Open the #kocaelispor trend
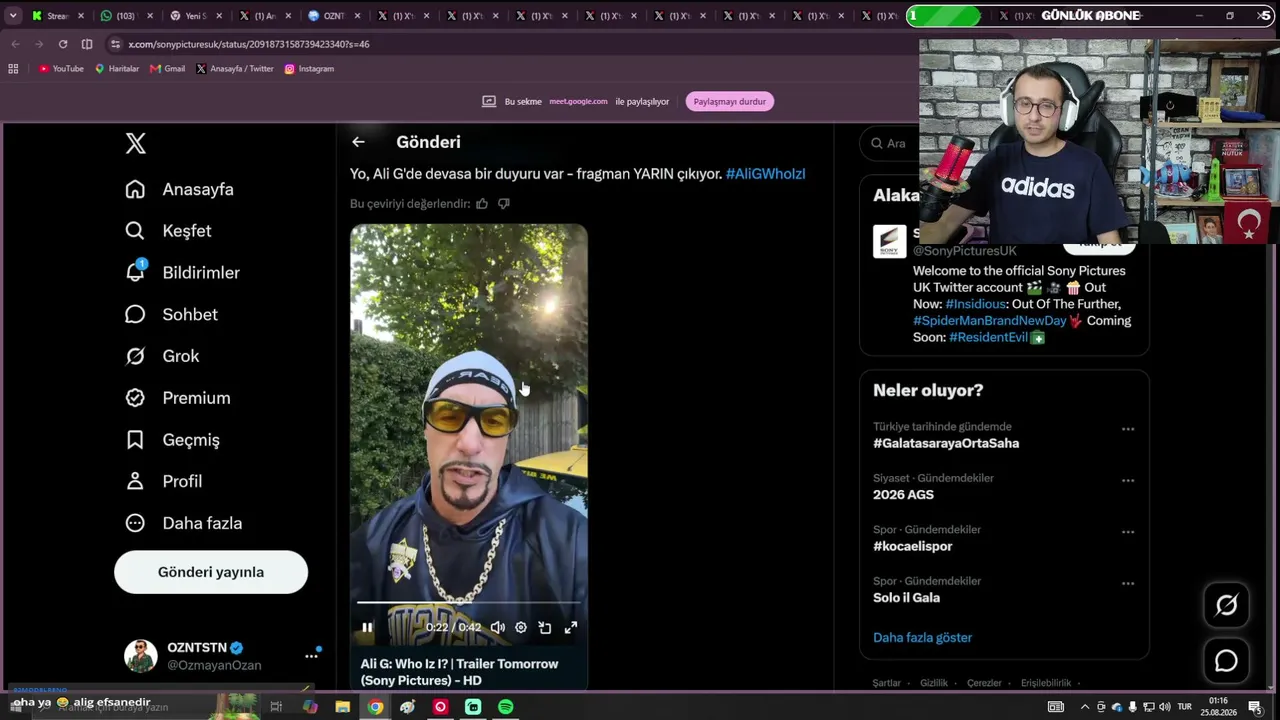 click(912, 547)
